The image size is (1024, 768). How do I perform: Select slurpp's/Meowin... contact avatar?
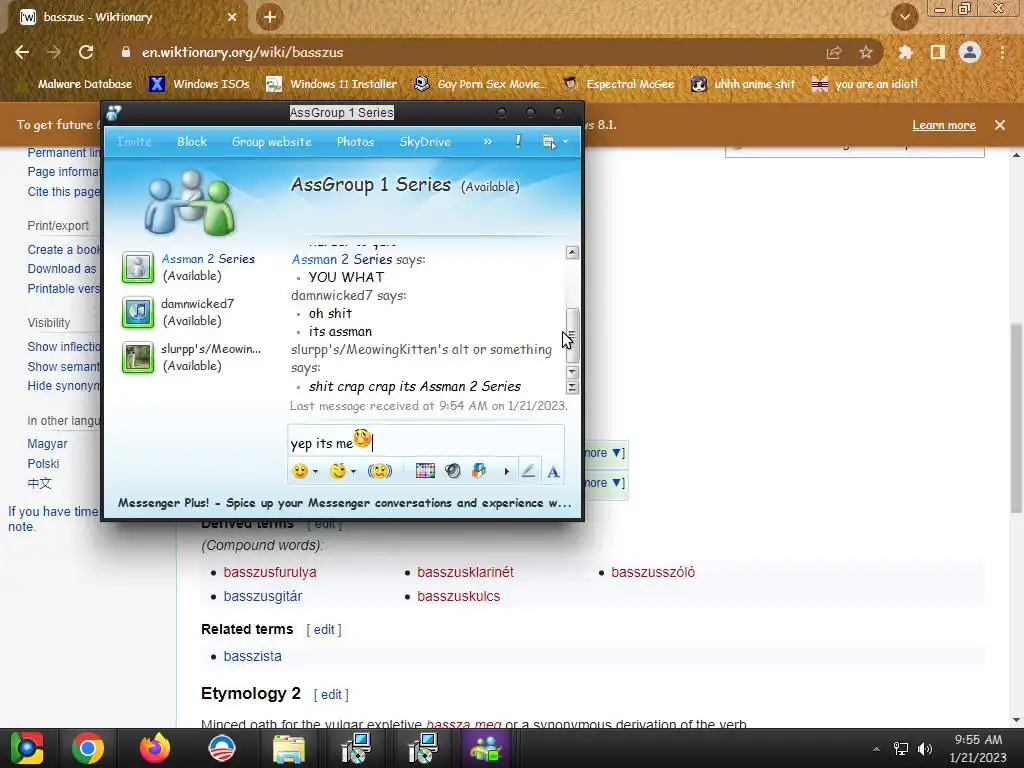pos(138,357)
